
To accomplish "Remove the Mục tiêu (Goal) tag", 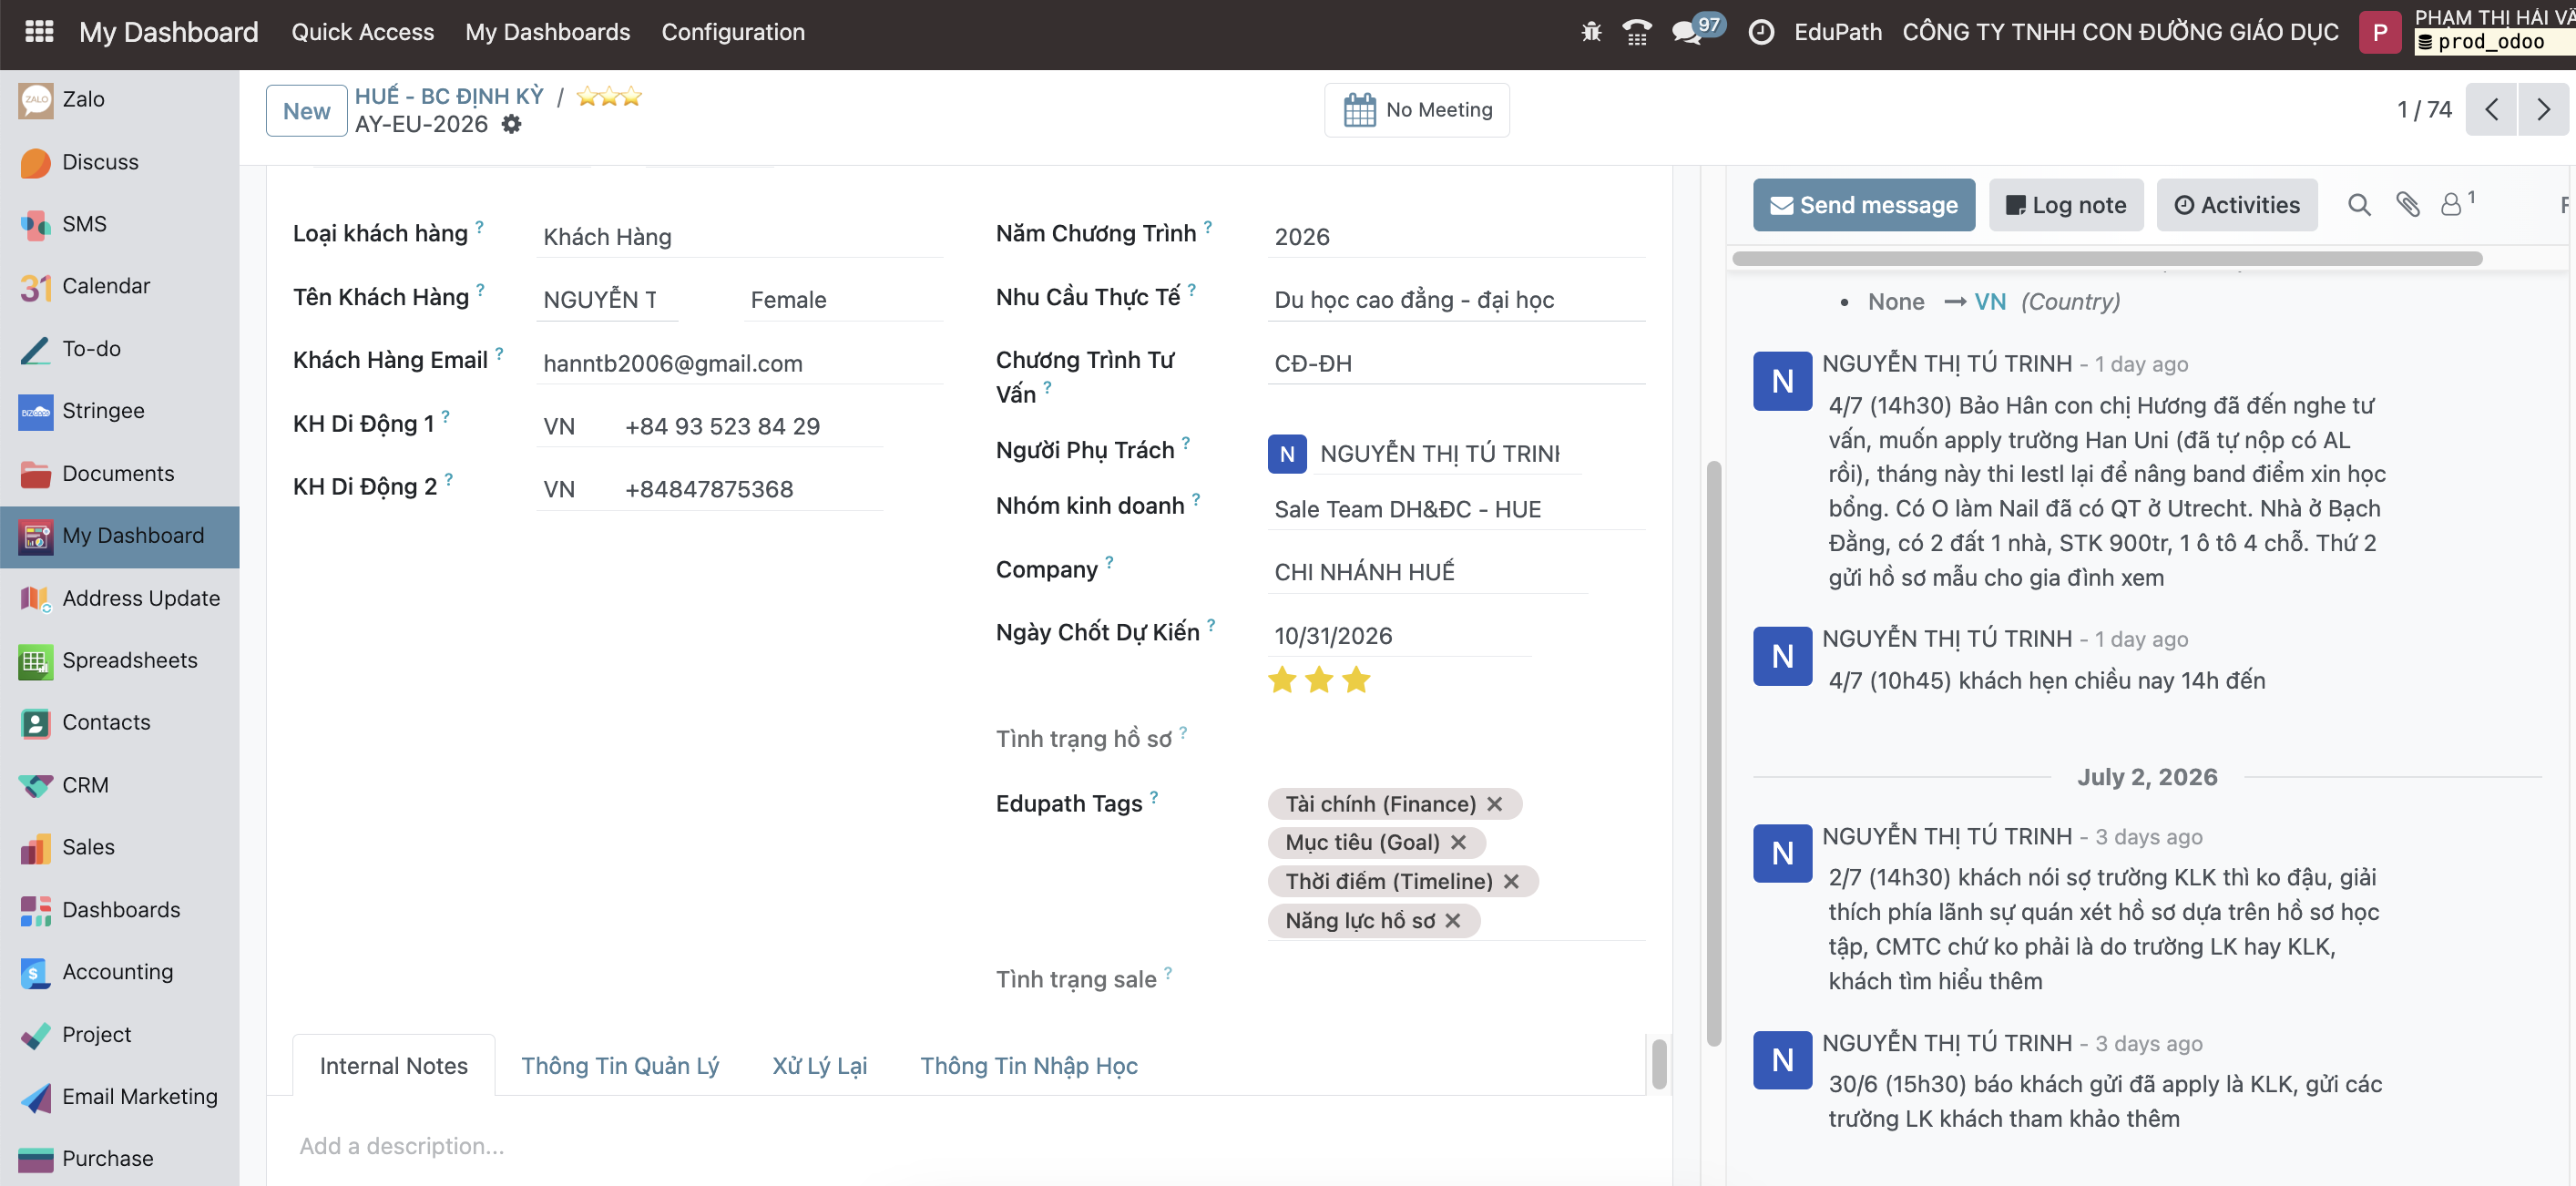I will coord(1459,842).
